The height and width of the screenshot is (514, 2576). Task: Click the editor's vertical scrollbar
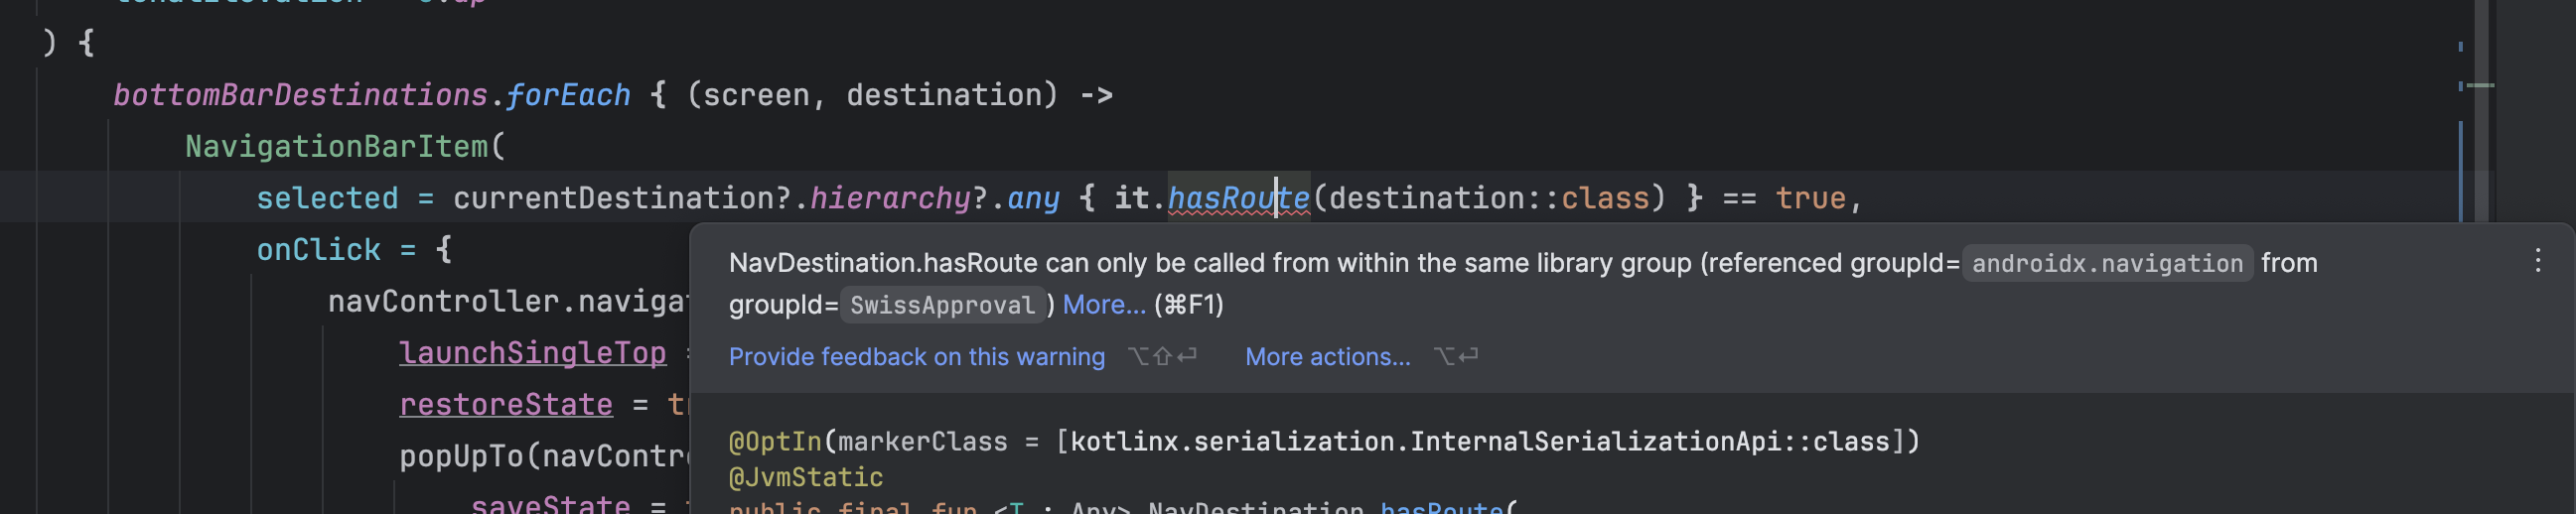[2481, 150]
